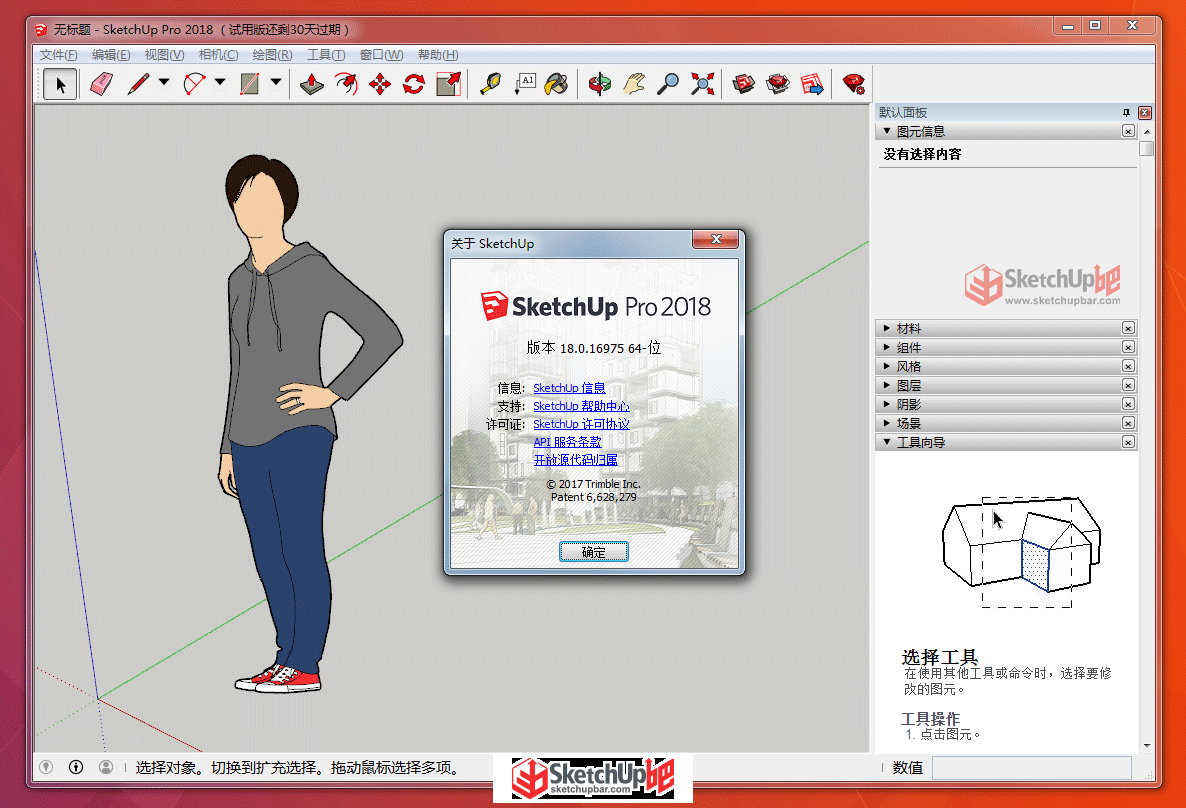Image resolution: width=1186 pixels, height=808 pixels.
Task: Expand the 场景 panel
Action: click(x=886, y=423)
